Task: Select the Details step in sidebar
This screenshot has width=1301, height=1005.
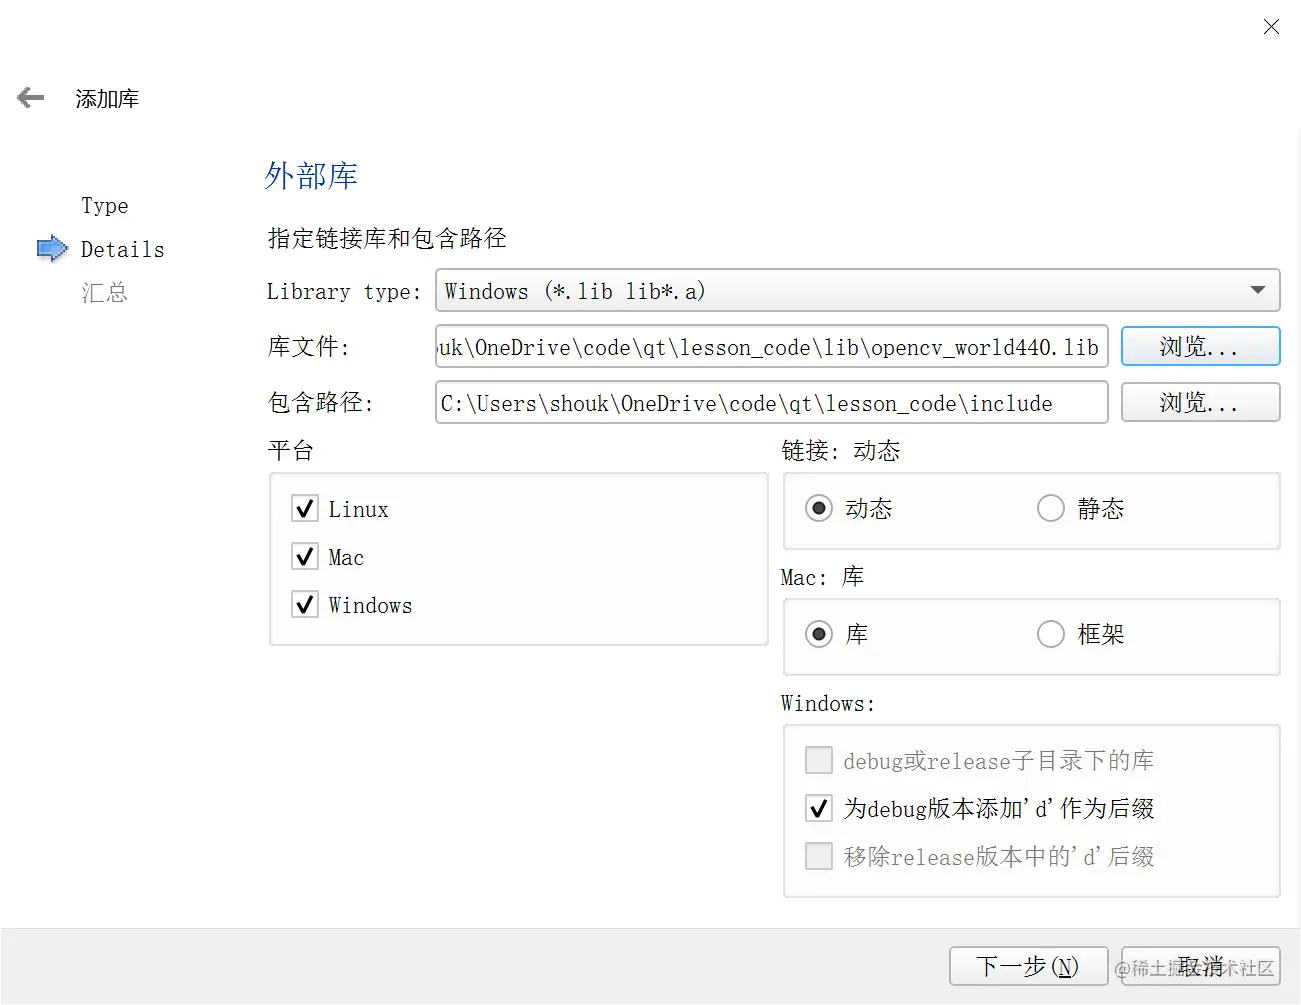Action: [123, 250]
